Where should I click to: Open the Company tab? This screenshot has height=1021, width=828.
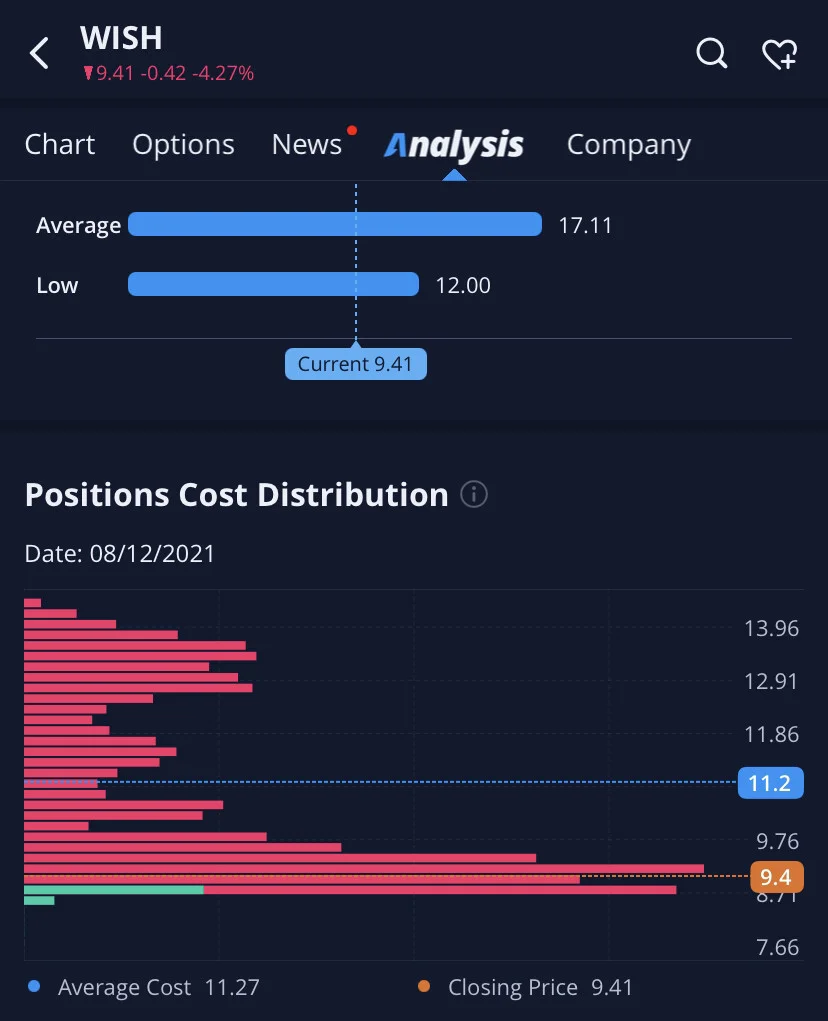pos(629,145)
